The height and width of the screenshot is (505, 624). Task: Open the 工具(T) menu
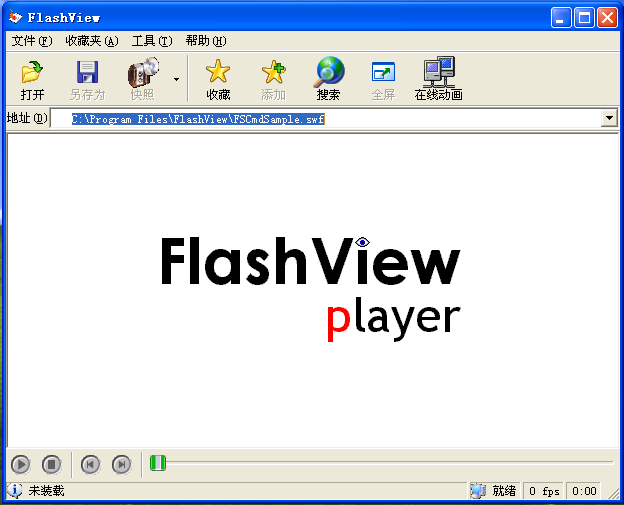[x=152, y=41]
